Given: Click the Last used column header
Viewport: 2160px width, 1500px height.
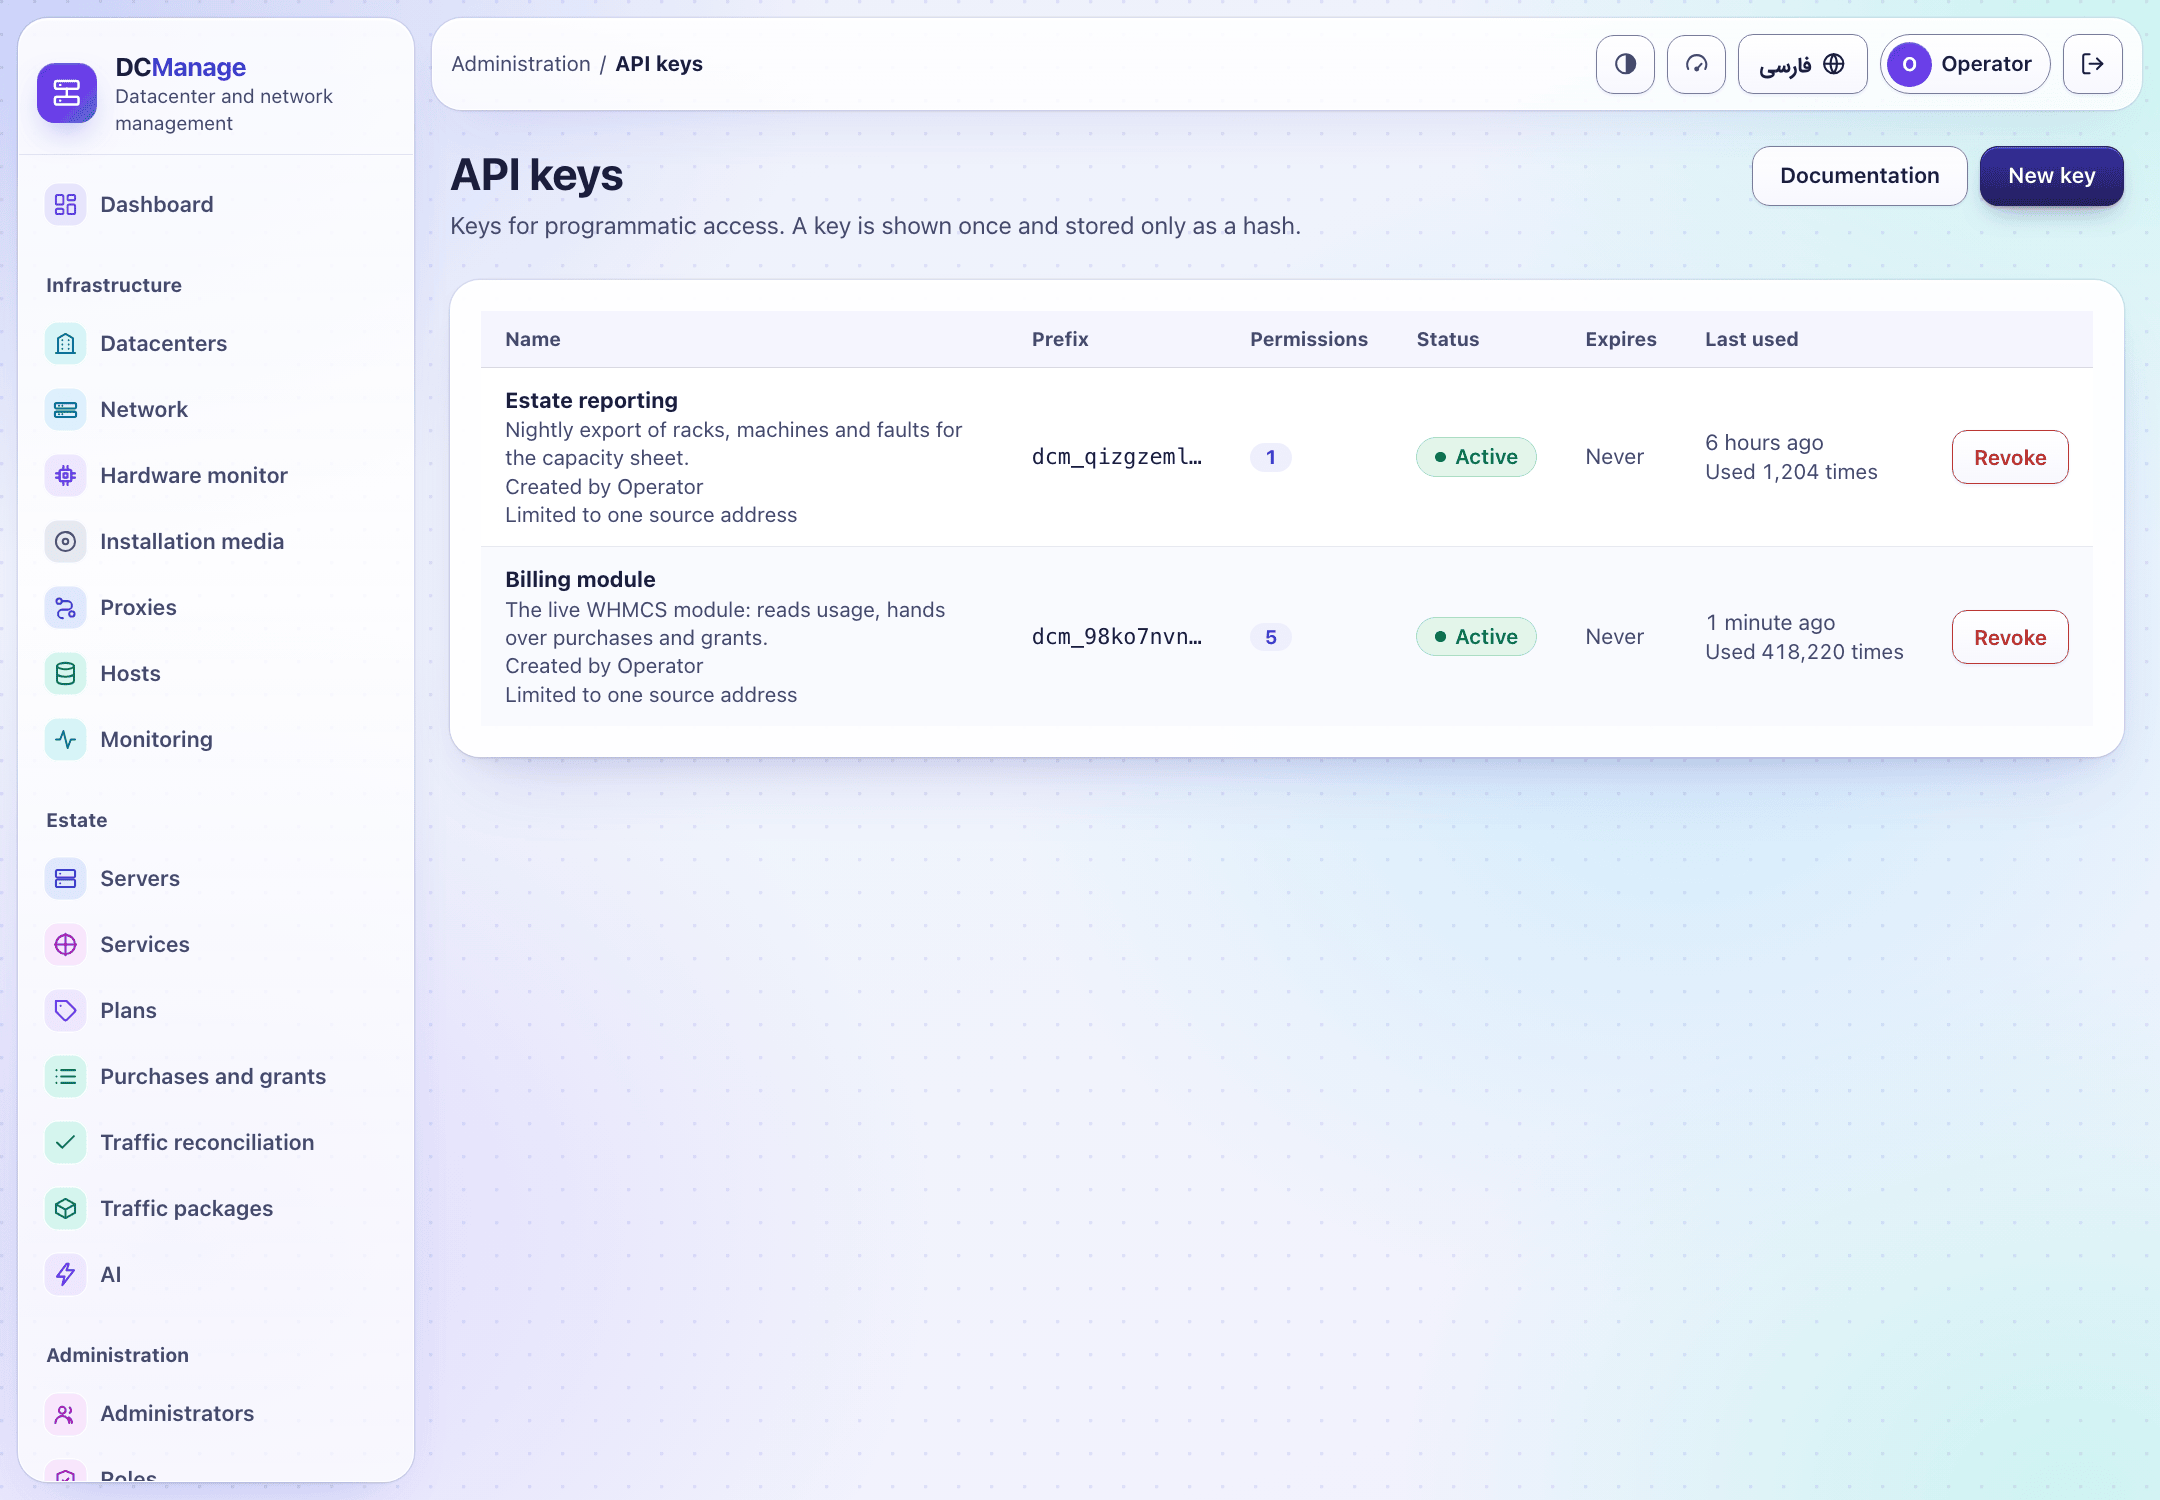Looking at the screenshot, I should coord(1751,340).
